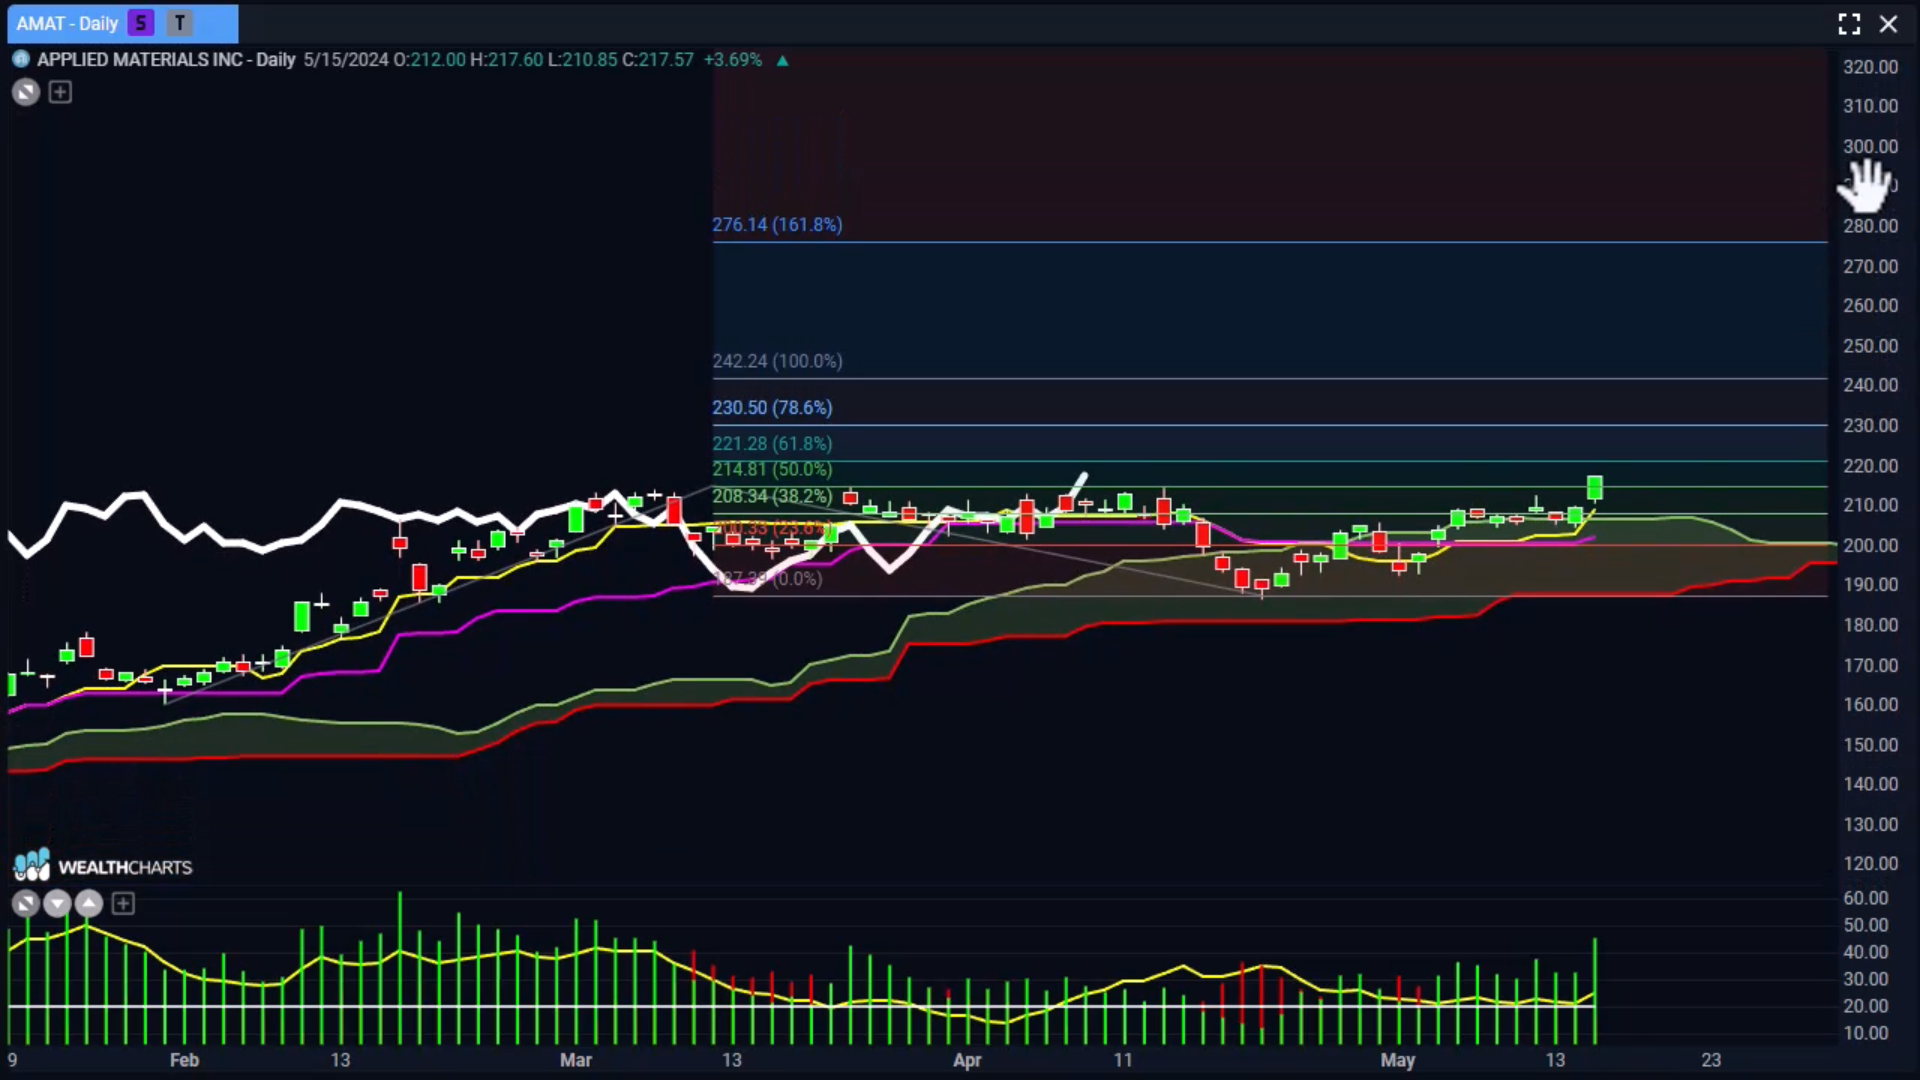Select the 276.14 (161.8%) Fibonacci label

click(x=777, y=225)
